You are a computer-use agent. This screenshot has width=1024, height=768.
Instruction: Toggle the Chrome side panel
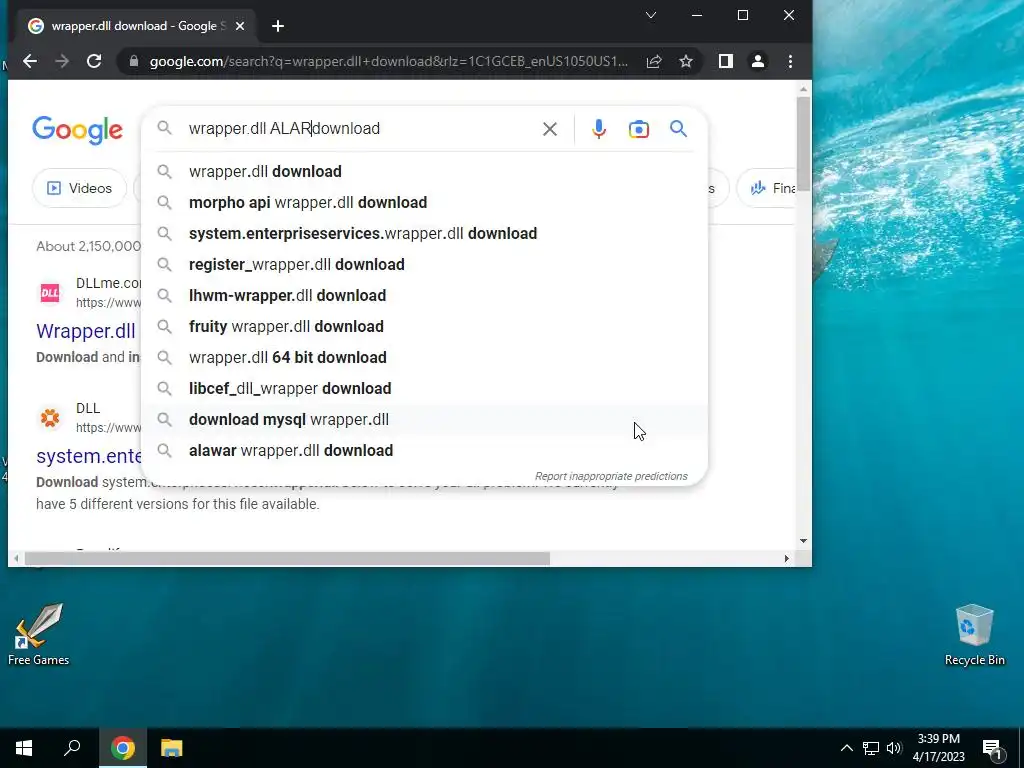click(726, 61)
